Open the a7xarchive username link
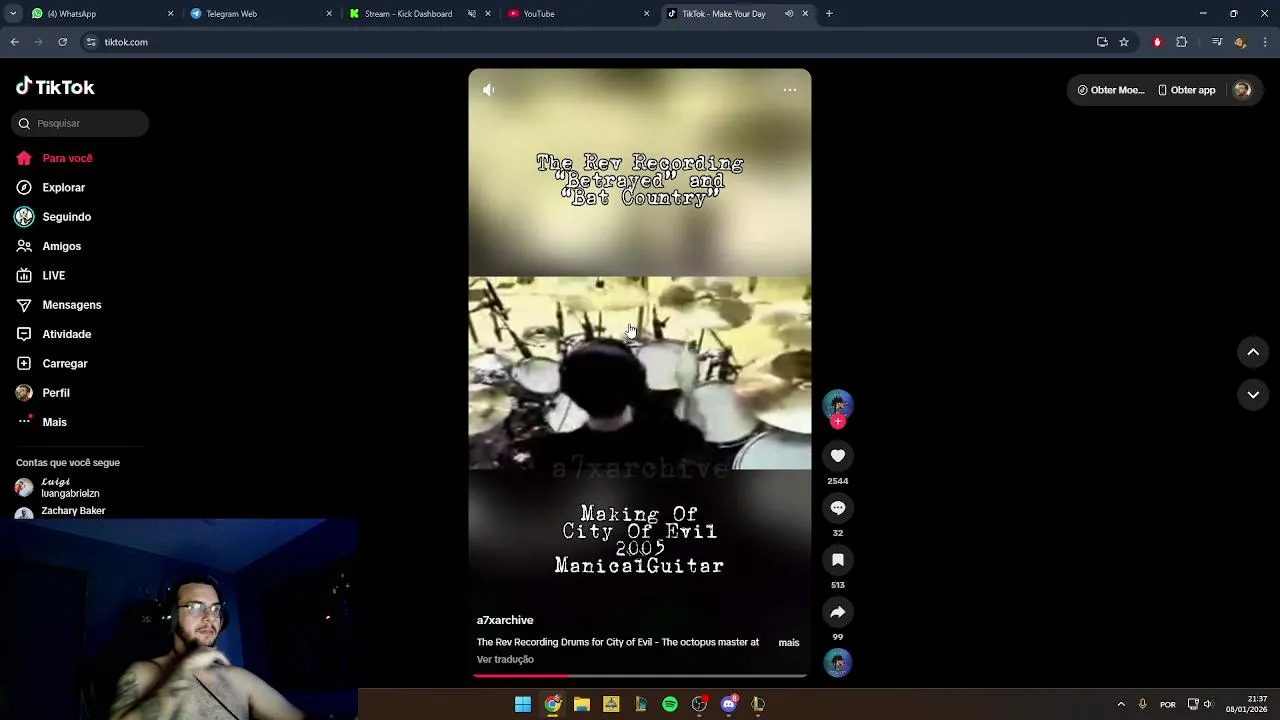1280x720 pixels. coord(505,620)
